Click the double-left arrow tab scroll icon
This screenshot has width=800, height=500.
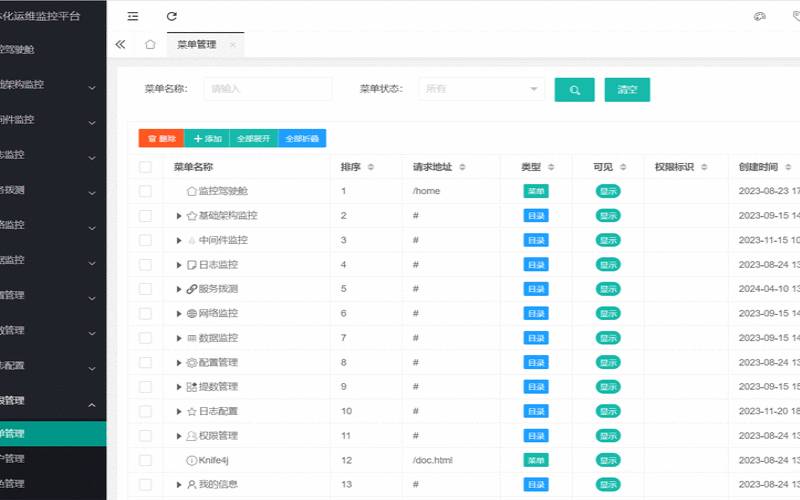pyautogui.click(x=120, y=44)
